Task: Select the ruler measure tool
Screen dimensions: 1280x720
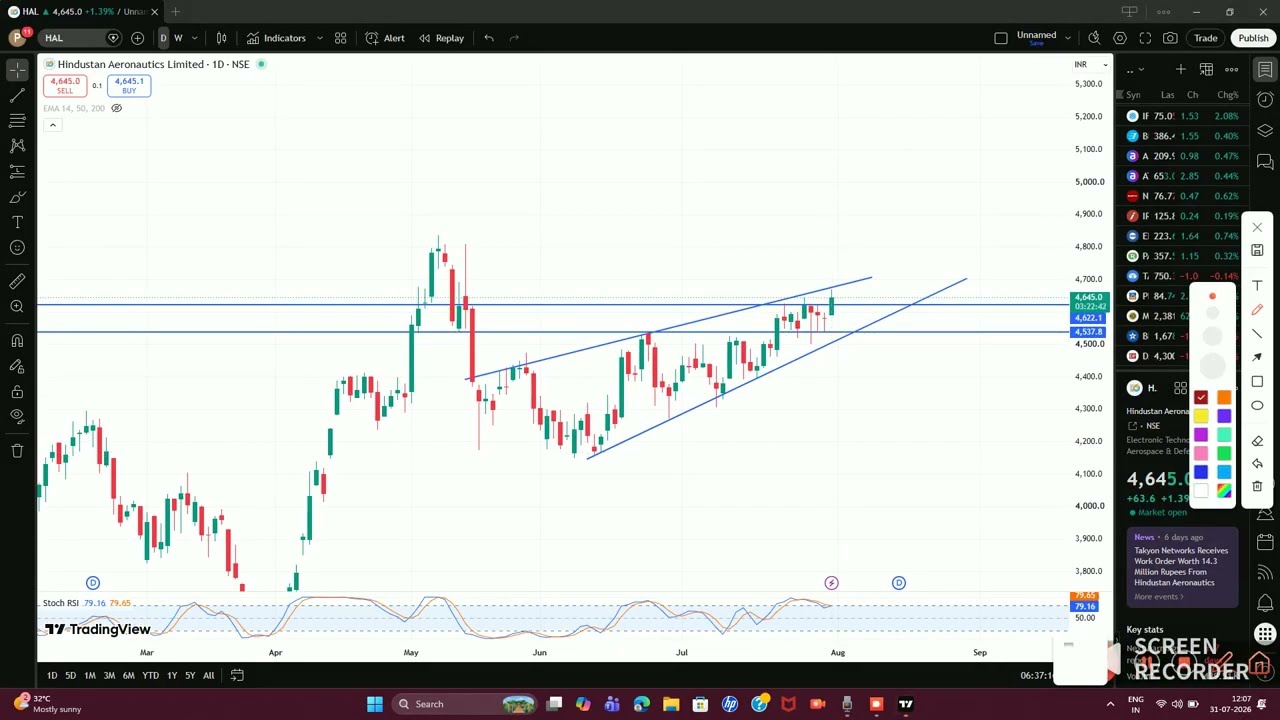Action: [17, 282]
